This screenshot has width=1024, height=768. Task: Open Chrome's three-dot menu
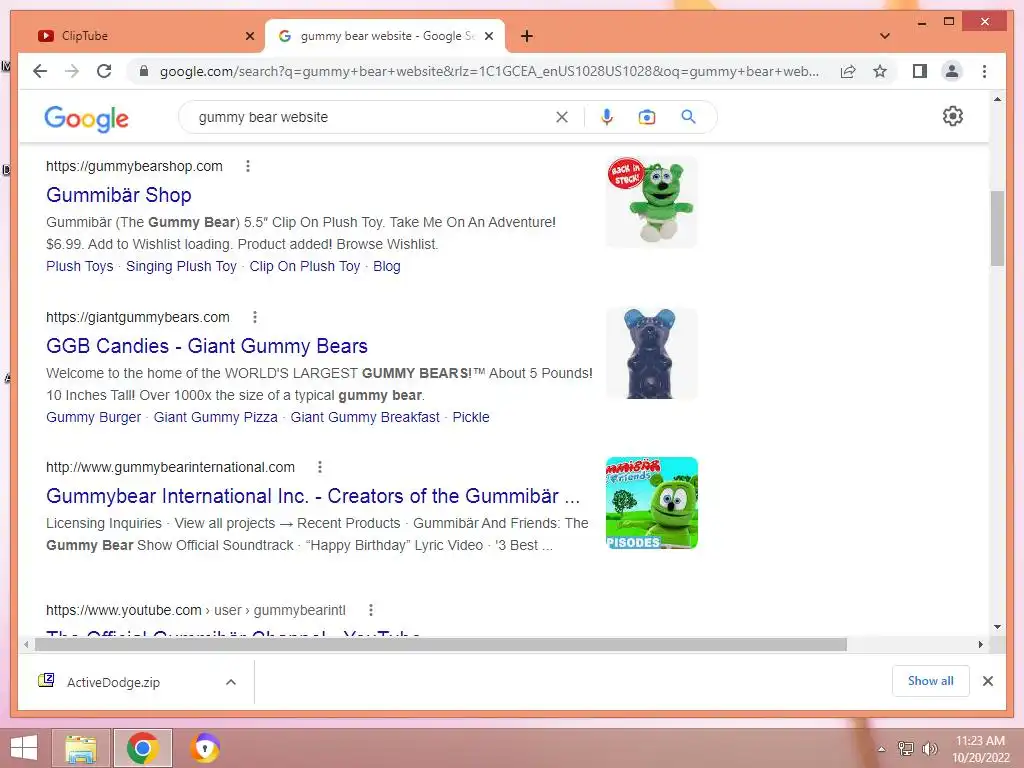coord(984,71)
